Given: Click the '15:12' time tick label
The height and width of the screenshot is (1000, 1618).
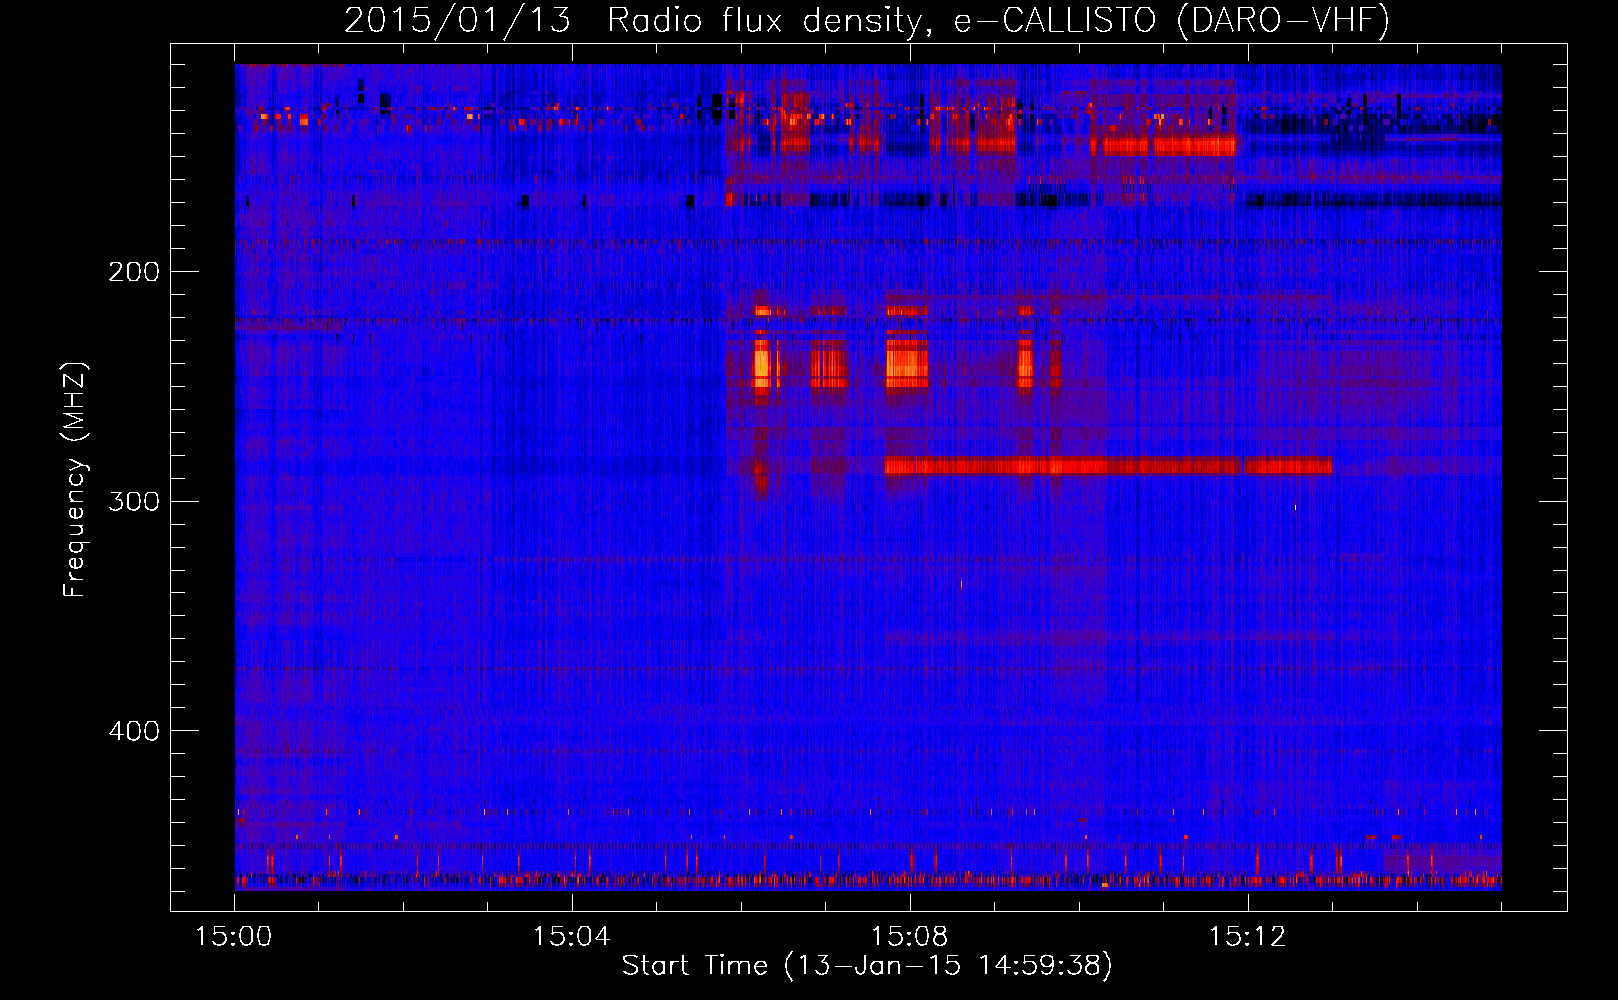Looking at the screenshot, I should (1247, 937).
